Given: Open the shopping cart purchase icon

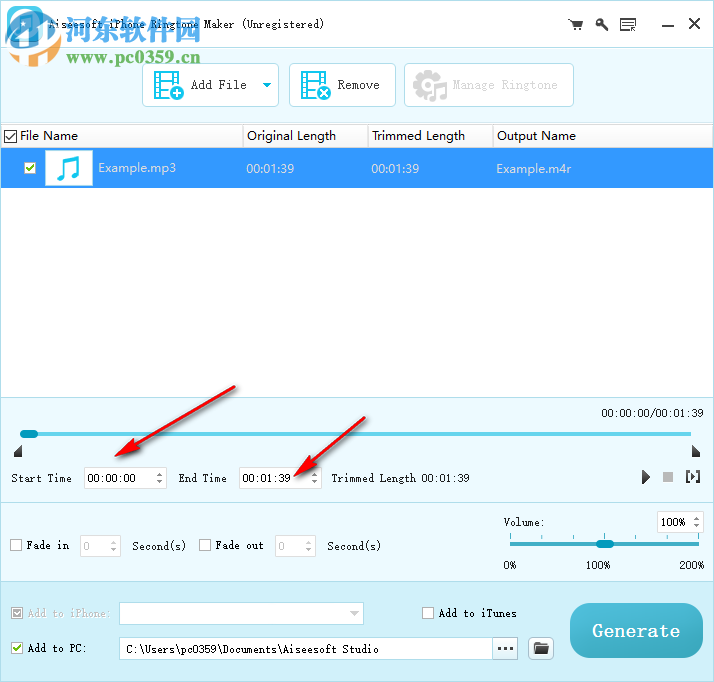Looking at the screenshot, I should pos(576,25).
